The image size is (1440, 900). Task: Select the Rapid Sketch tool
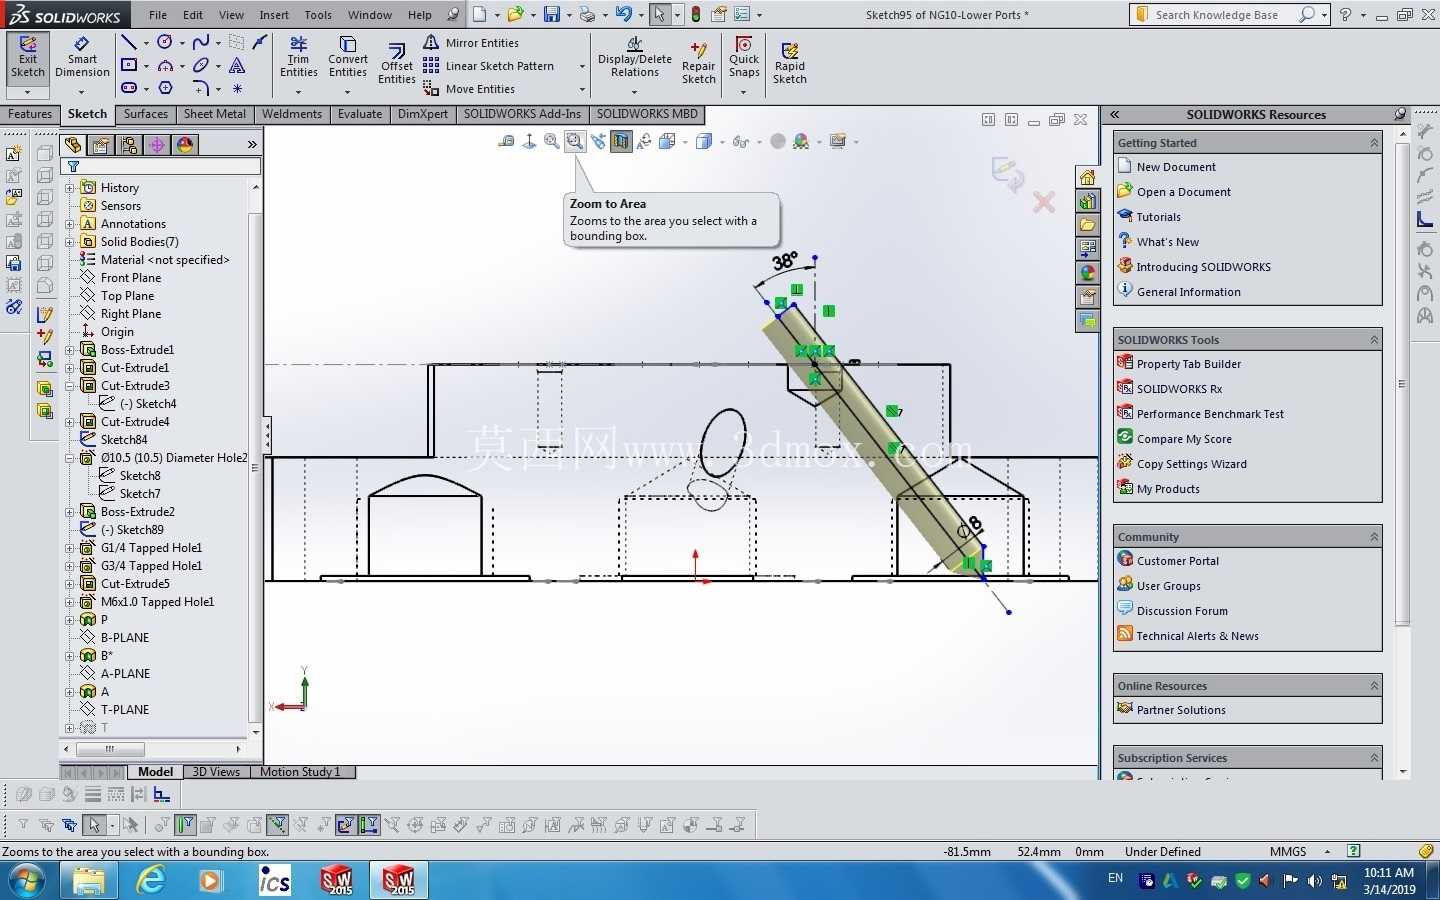point(790,64)
